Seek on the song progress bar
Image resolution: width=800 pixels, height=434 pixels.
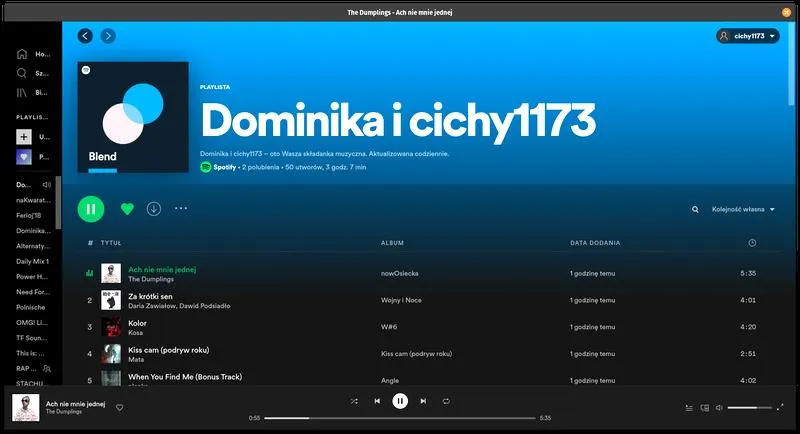tap(400, 418)
